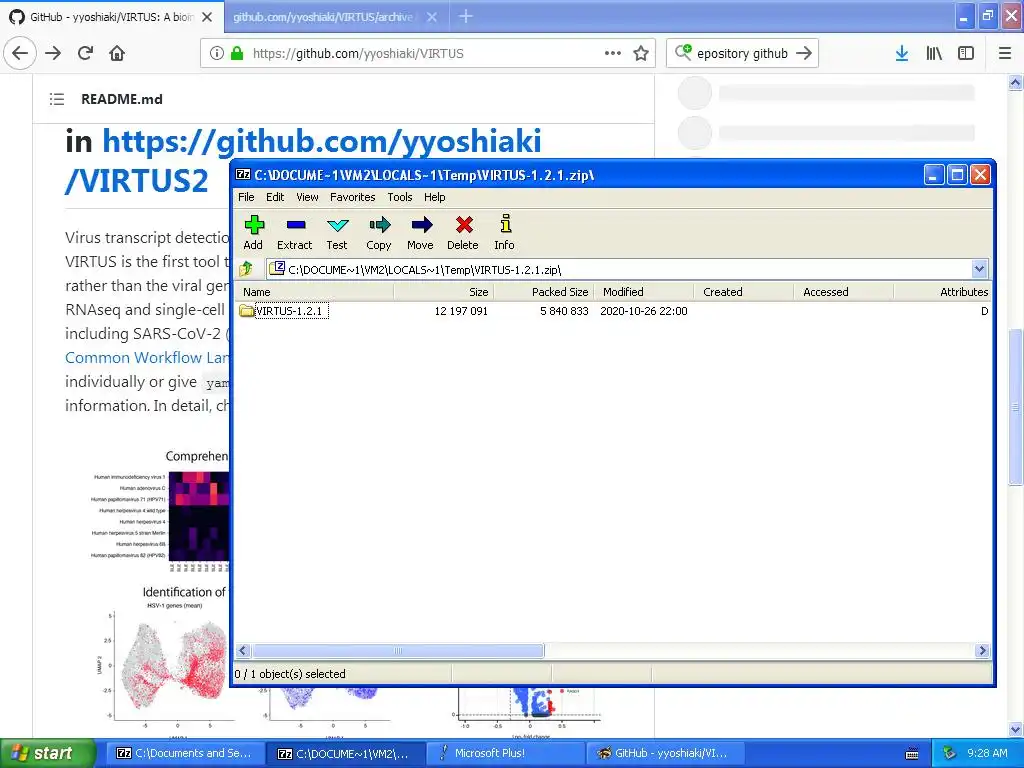
Task: Sort by Size column header
Action: point(443,292)
